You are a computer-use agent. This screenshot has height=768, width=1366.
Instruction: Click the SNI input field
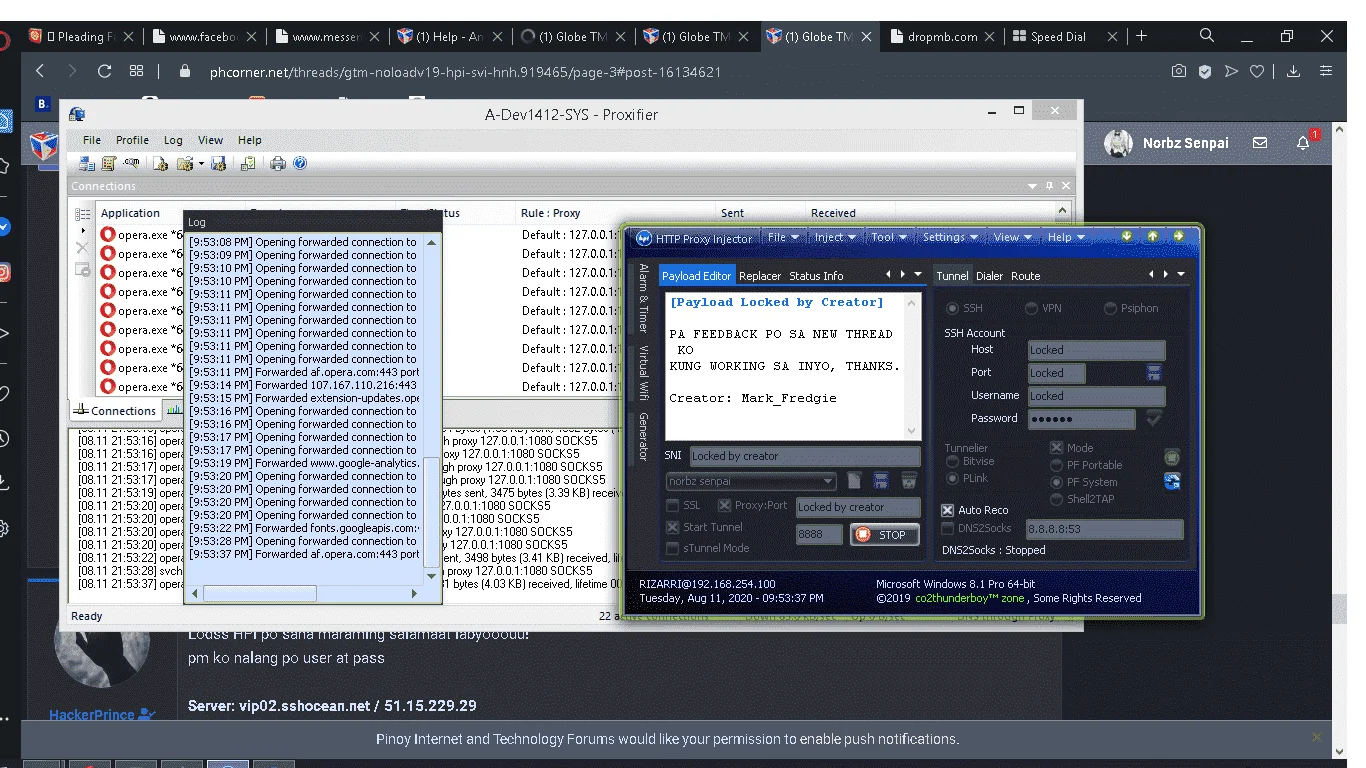[x=804, y=456]
